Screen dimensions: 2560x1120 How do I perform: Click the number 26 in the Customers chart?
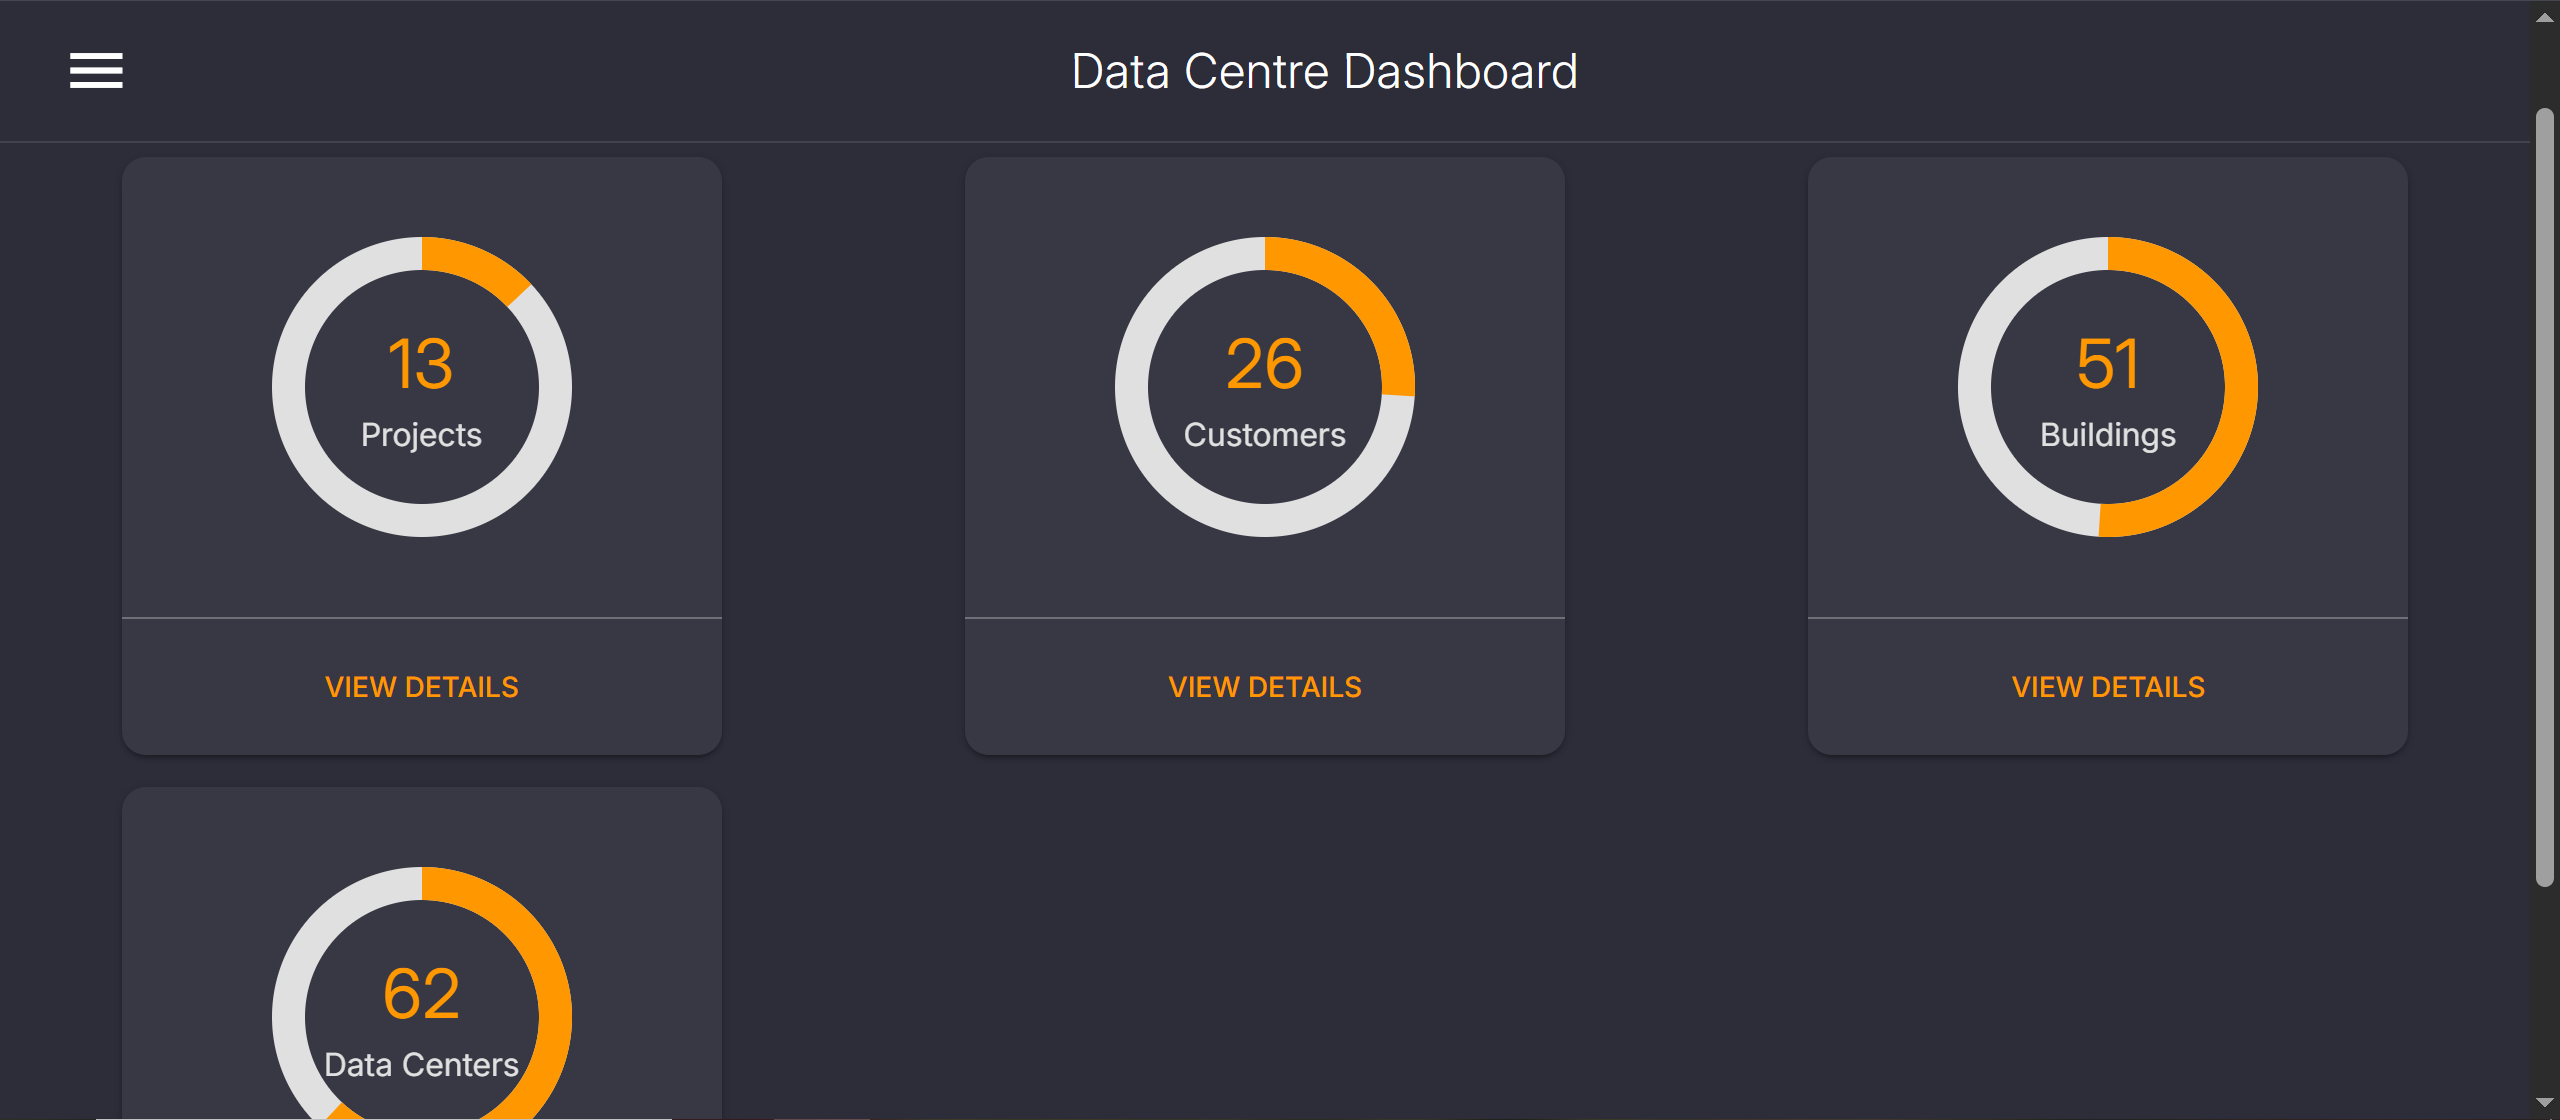pos(1265,364)
